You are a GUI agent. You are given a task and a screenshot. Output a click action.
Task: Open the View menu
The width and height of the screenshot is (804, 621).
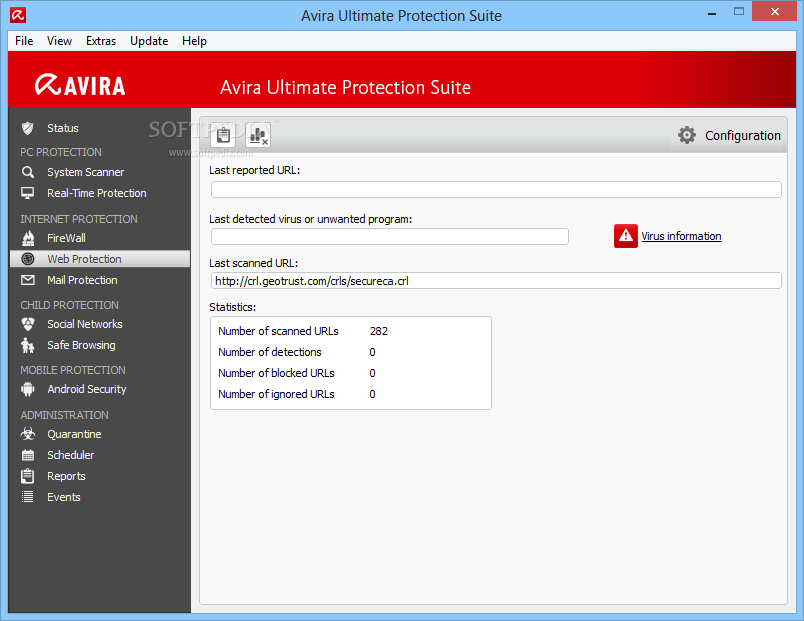[59, 41]
